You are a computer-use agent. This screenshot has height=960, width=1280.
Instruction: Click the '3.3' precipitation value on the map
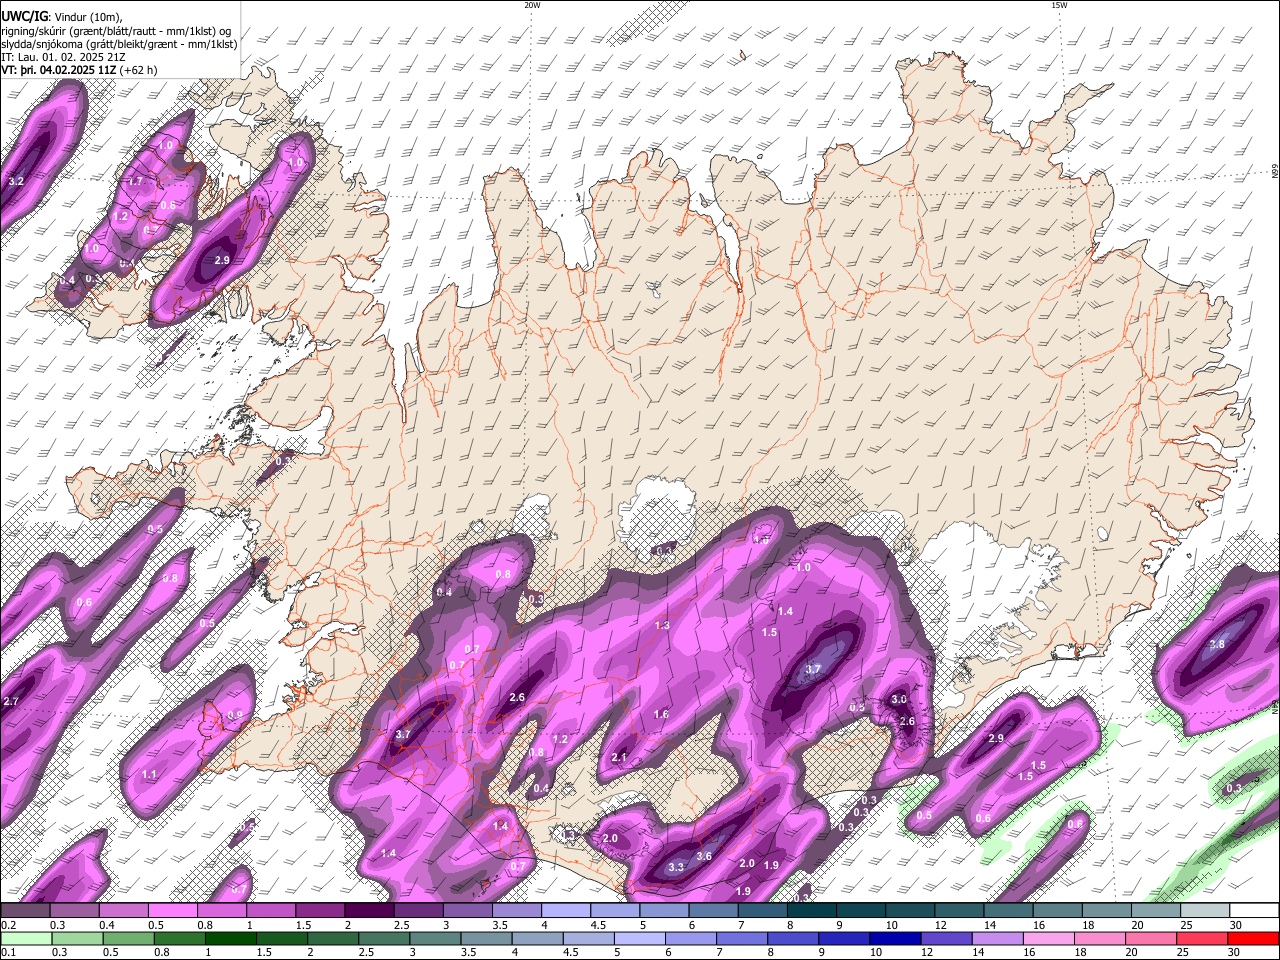click(676, 868)
